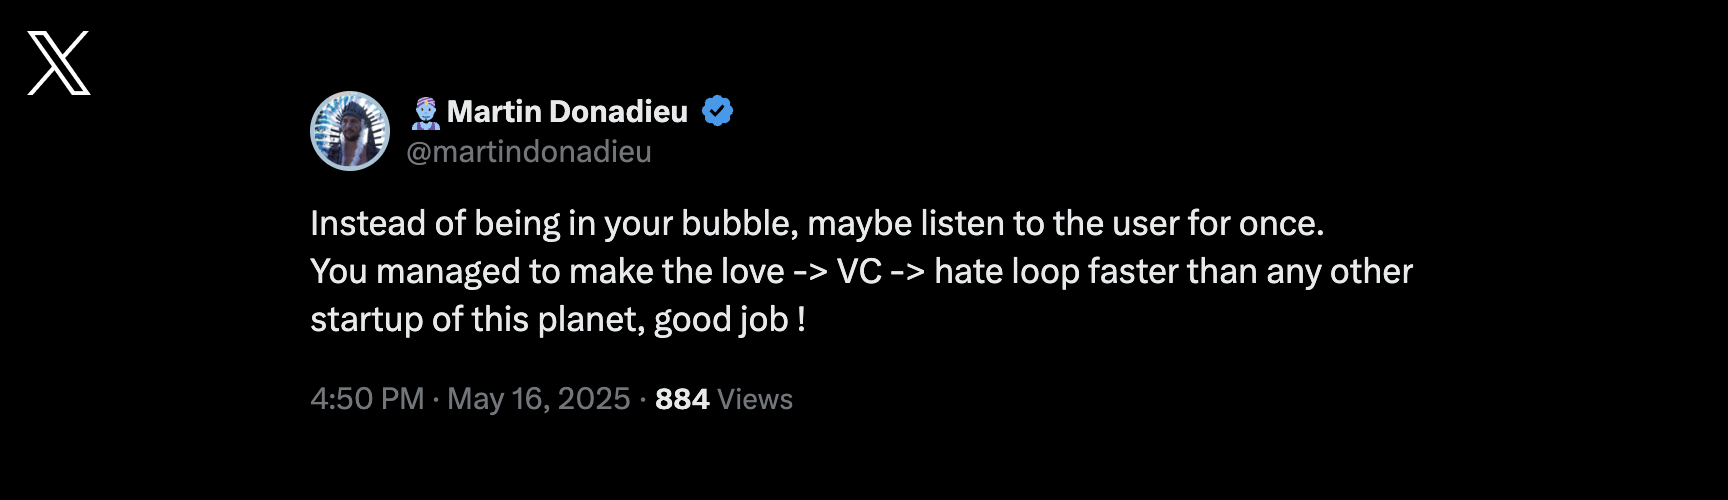The image size is (1728, 500).
Task: Click the 4:50 PM timestamp
Action: coord(367,399)
